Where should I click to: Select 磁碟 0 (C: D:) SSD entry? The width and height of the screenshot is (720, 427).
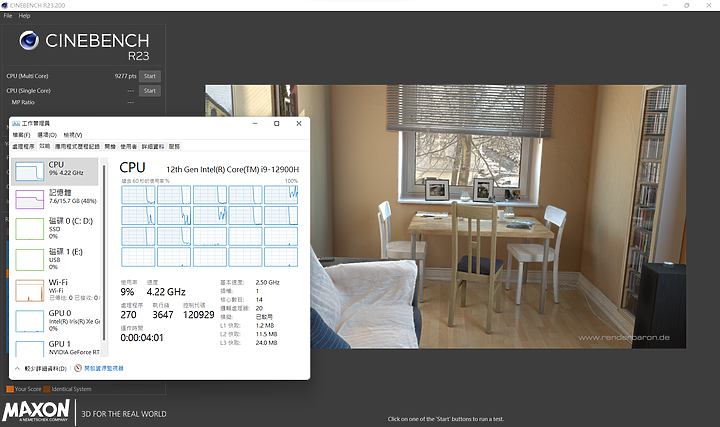[55, 228]
